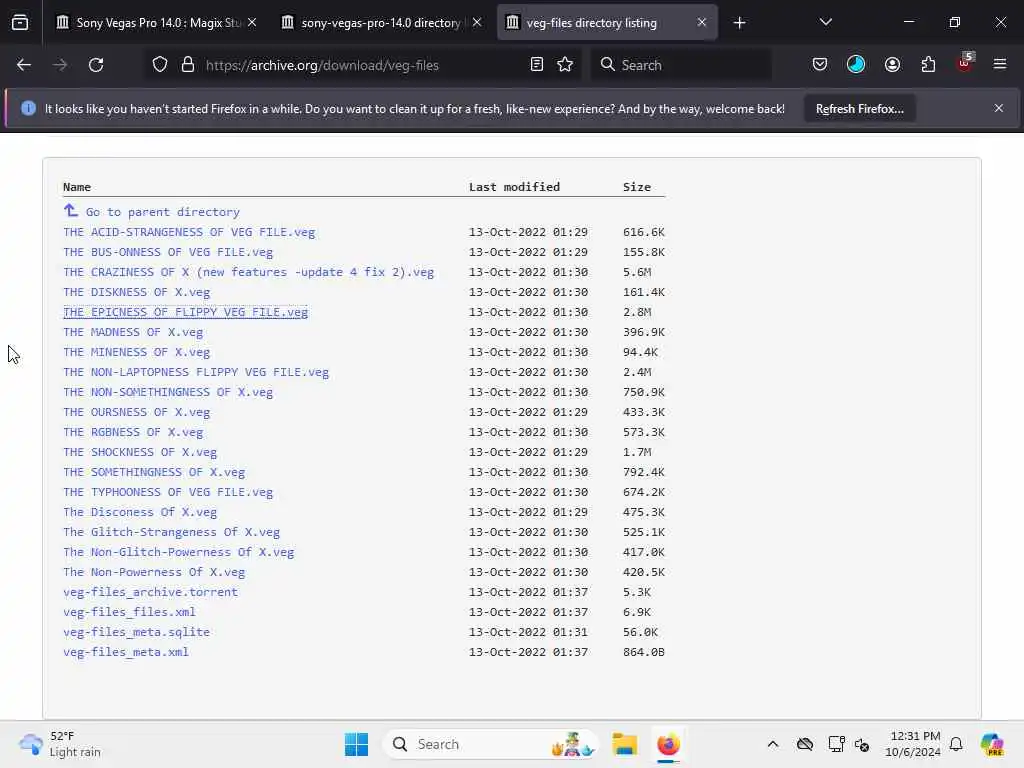
Task: Open THE TYPHOONESS OF VEG FILE.veg
Action: coord(168,492)
